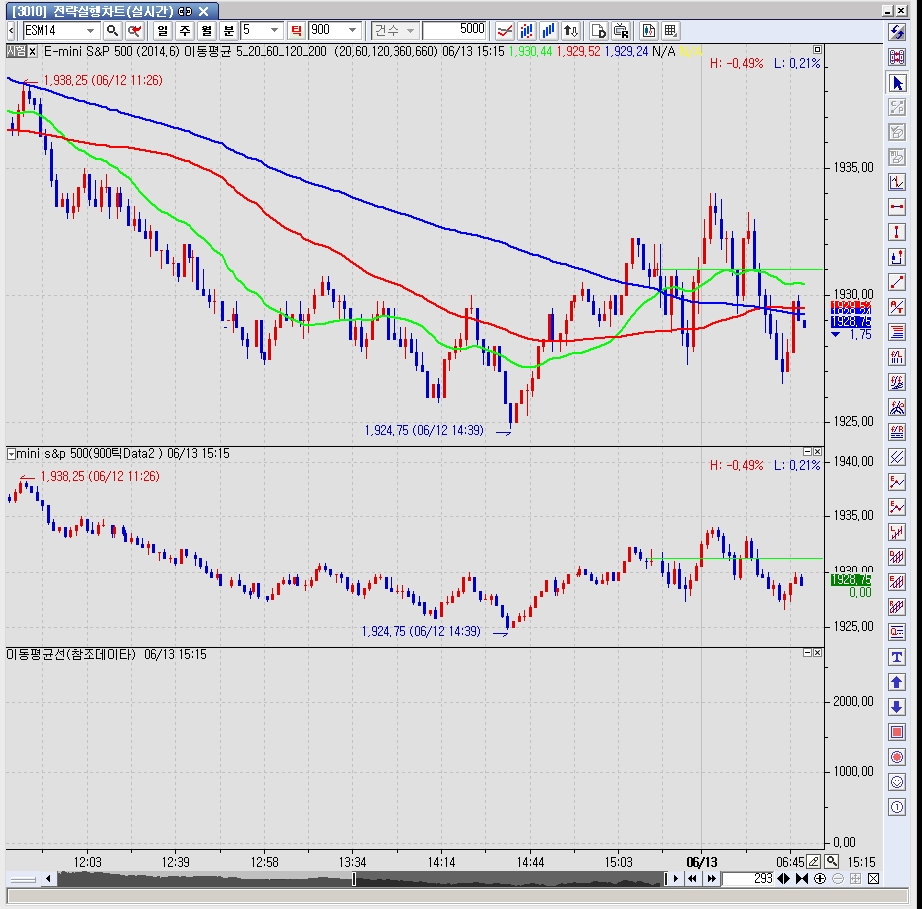Toggle the 틱 (tick) period button
The height and width of the screenshot is (909, 922).
click(x=296, y=31)
